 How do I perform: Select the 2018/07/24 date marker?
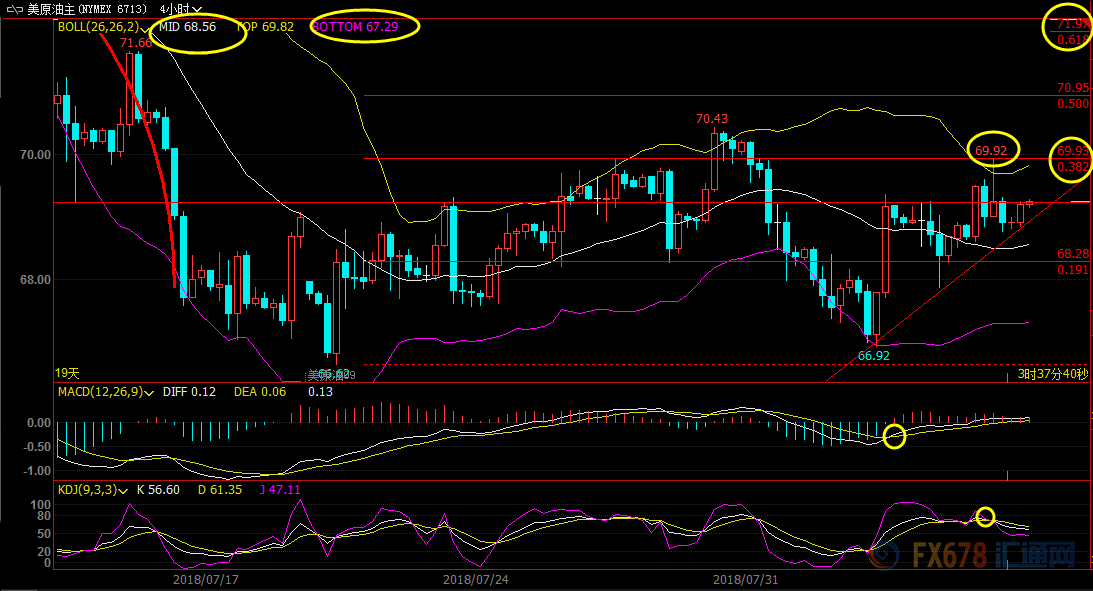475,579
